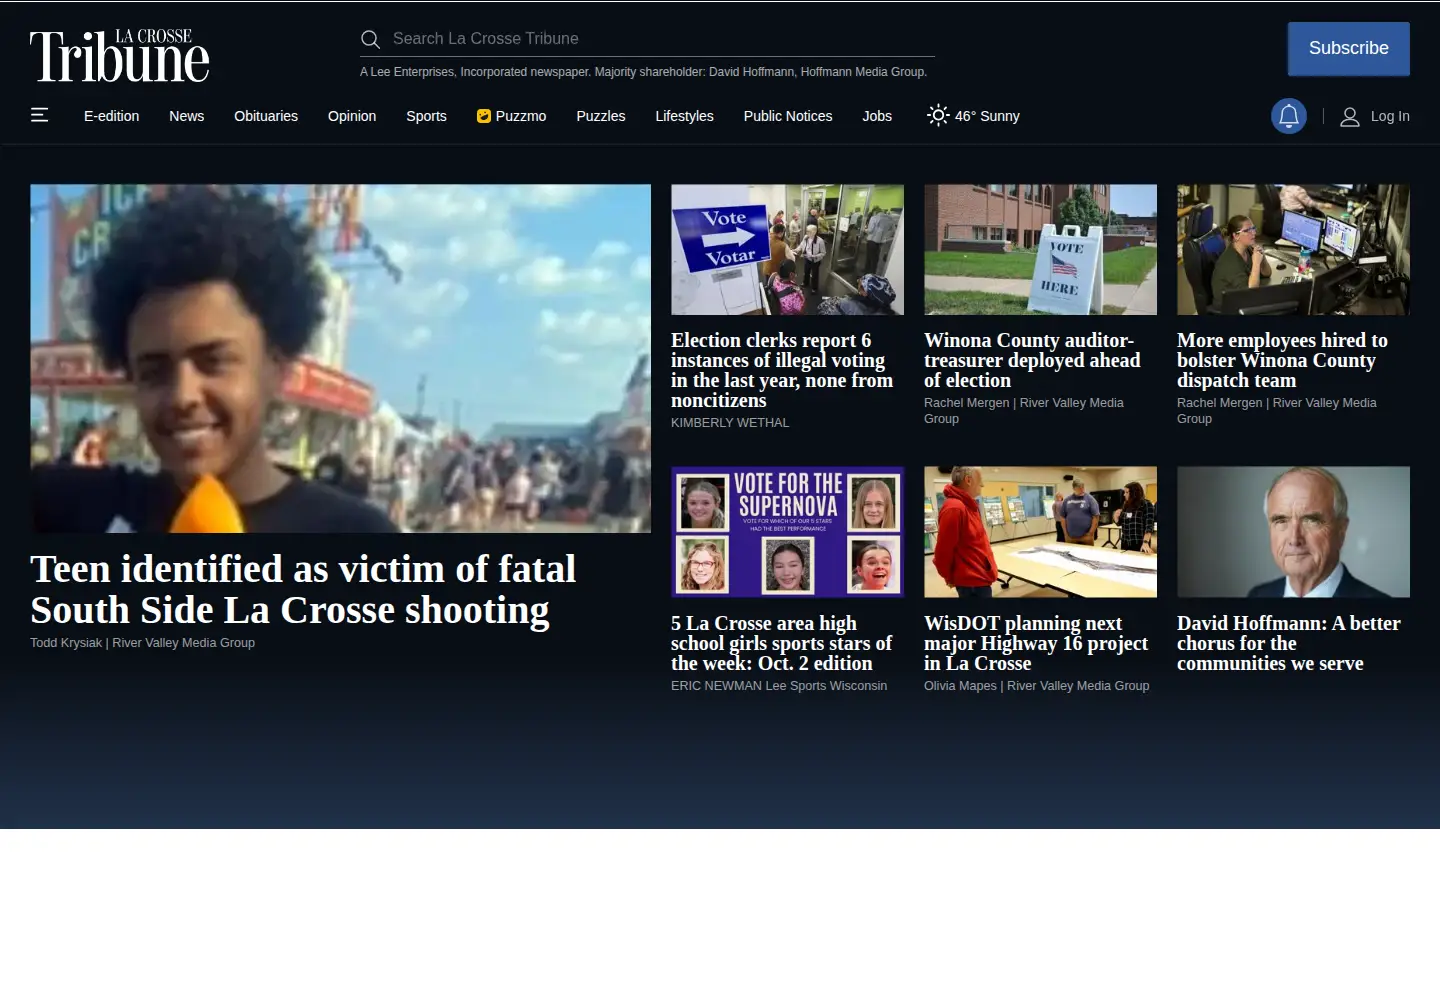Open the dispatch center photo
This screenshot has height=1000, width=1440.
tap(1293, 249)
